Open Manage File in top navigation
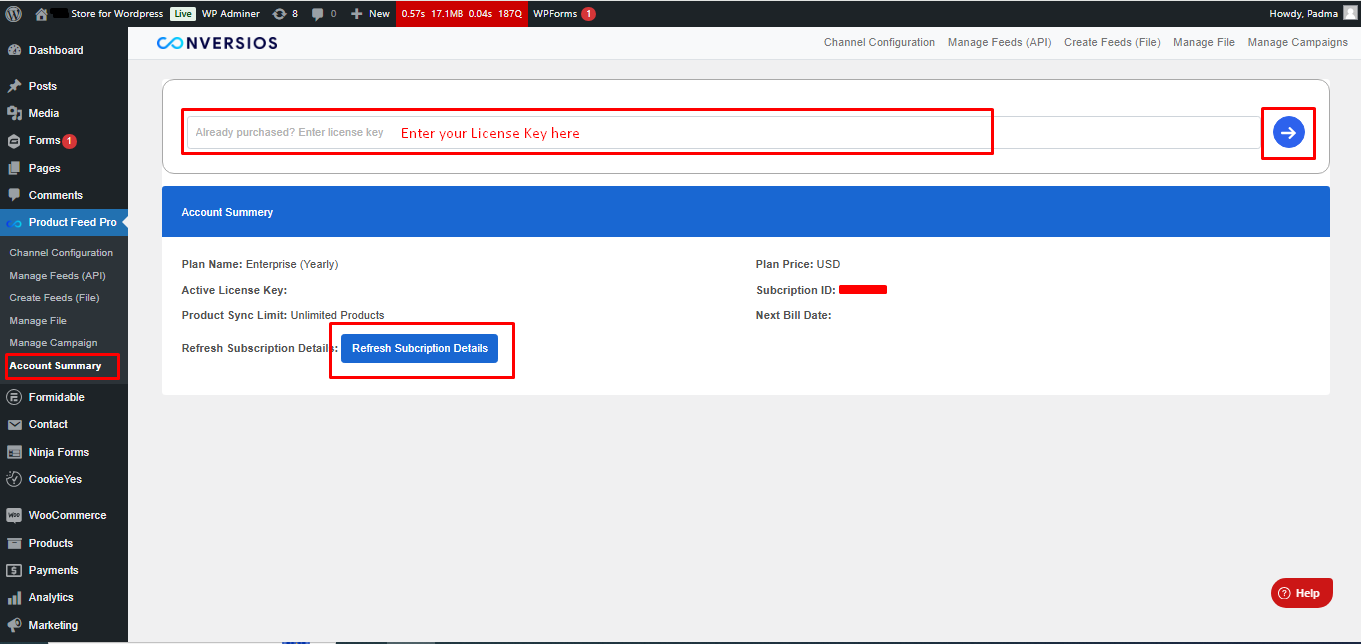 [x=1204, y=42]
